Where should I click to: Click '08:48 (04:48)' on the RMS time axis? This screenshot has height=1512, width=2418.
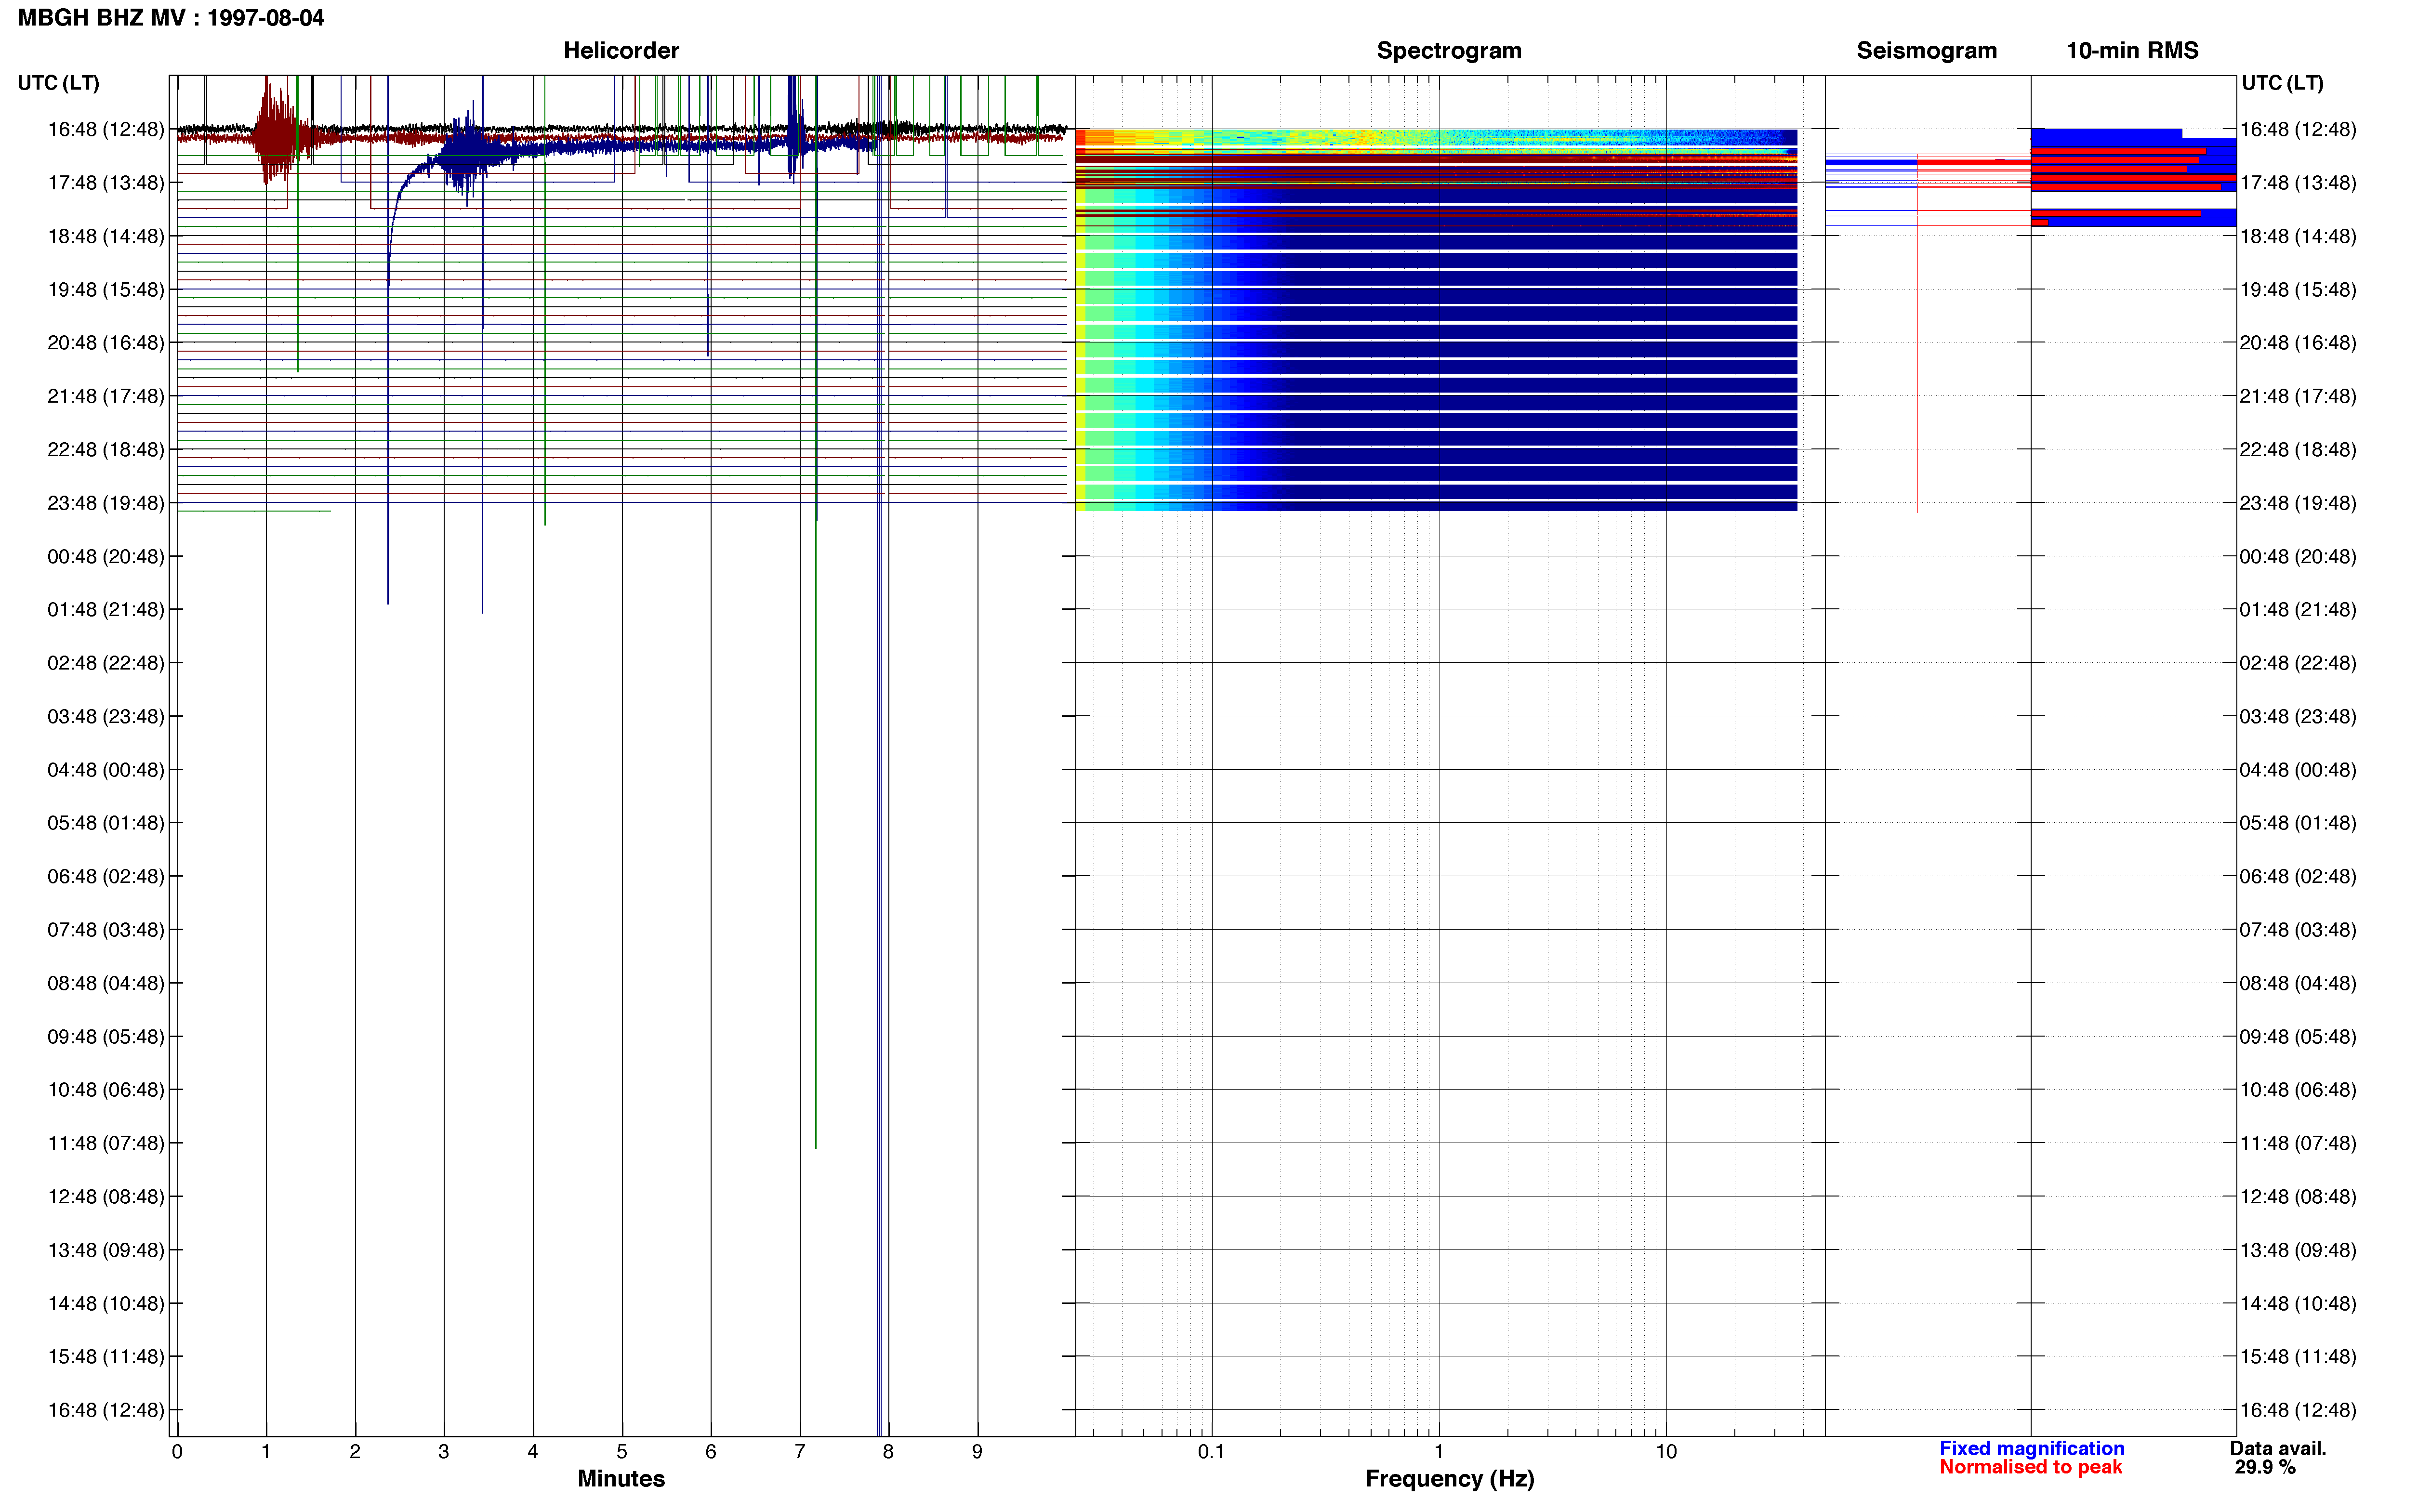(2298, 983)
